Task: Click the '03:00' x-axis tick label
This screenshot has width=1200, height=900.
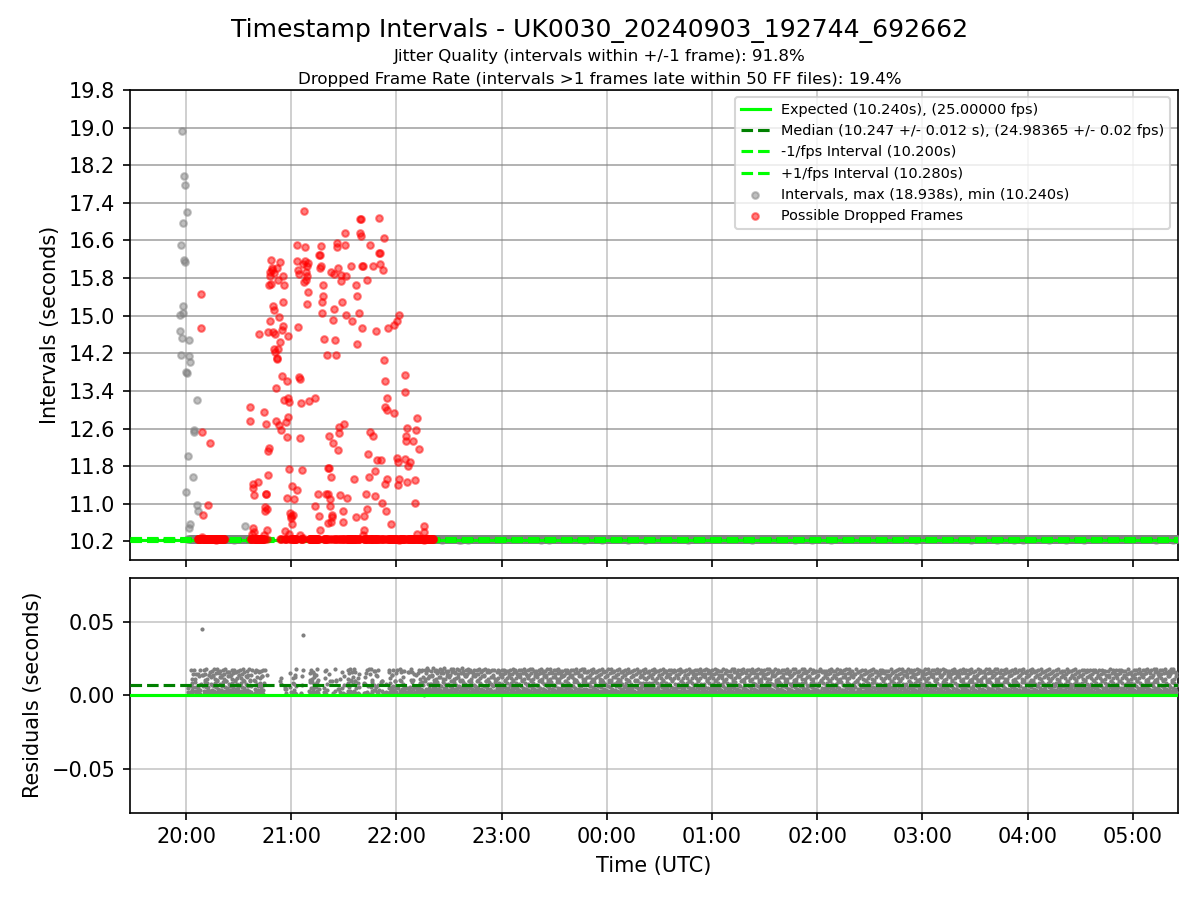Action: [x=922, y=836]
